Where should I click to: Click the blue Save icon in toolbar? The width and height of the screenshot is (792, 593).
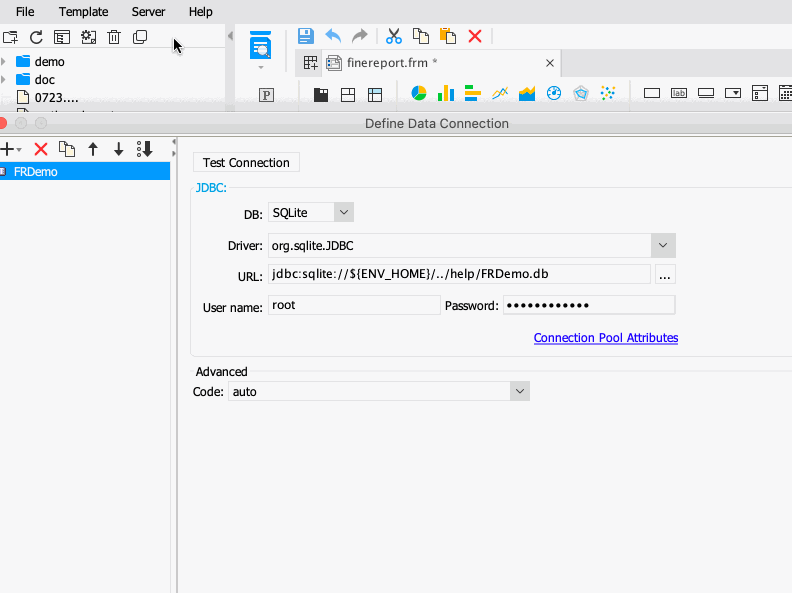pyautogui.click(x=306, y=36)
